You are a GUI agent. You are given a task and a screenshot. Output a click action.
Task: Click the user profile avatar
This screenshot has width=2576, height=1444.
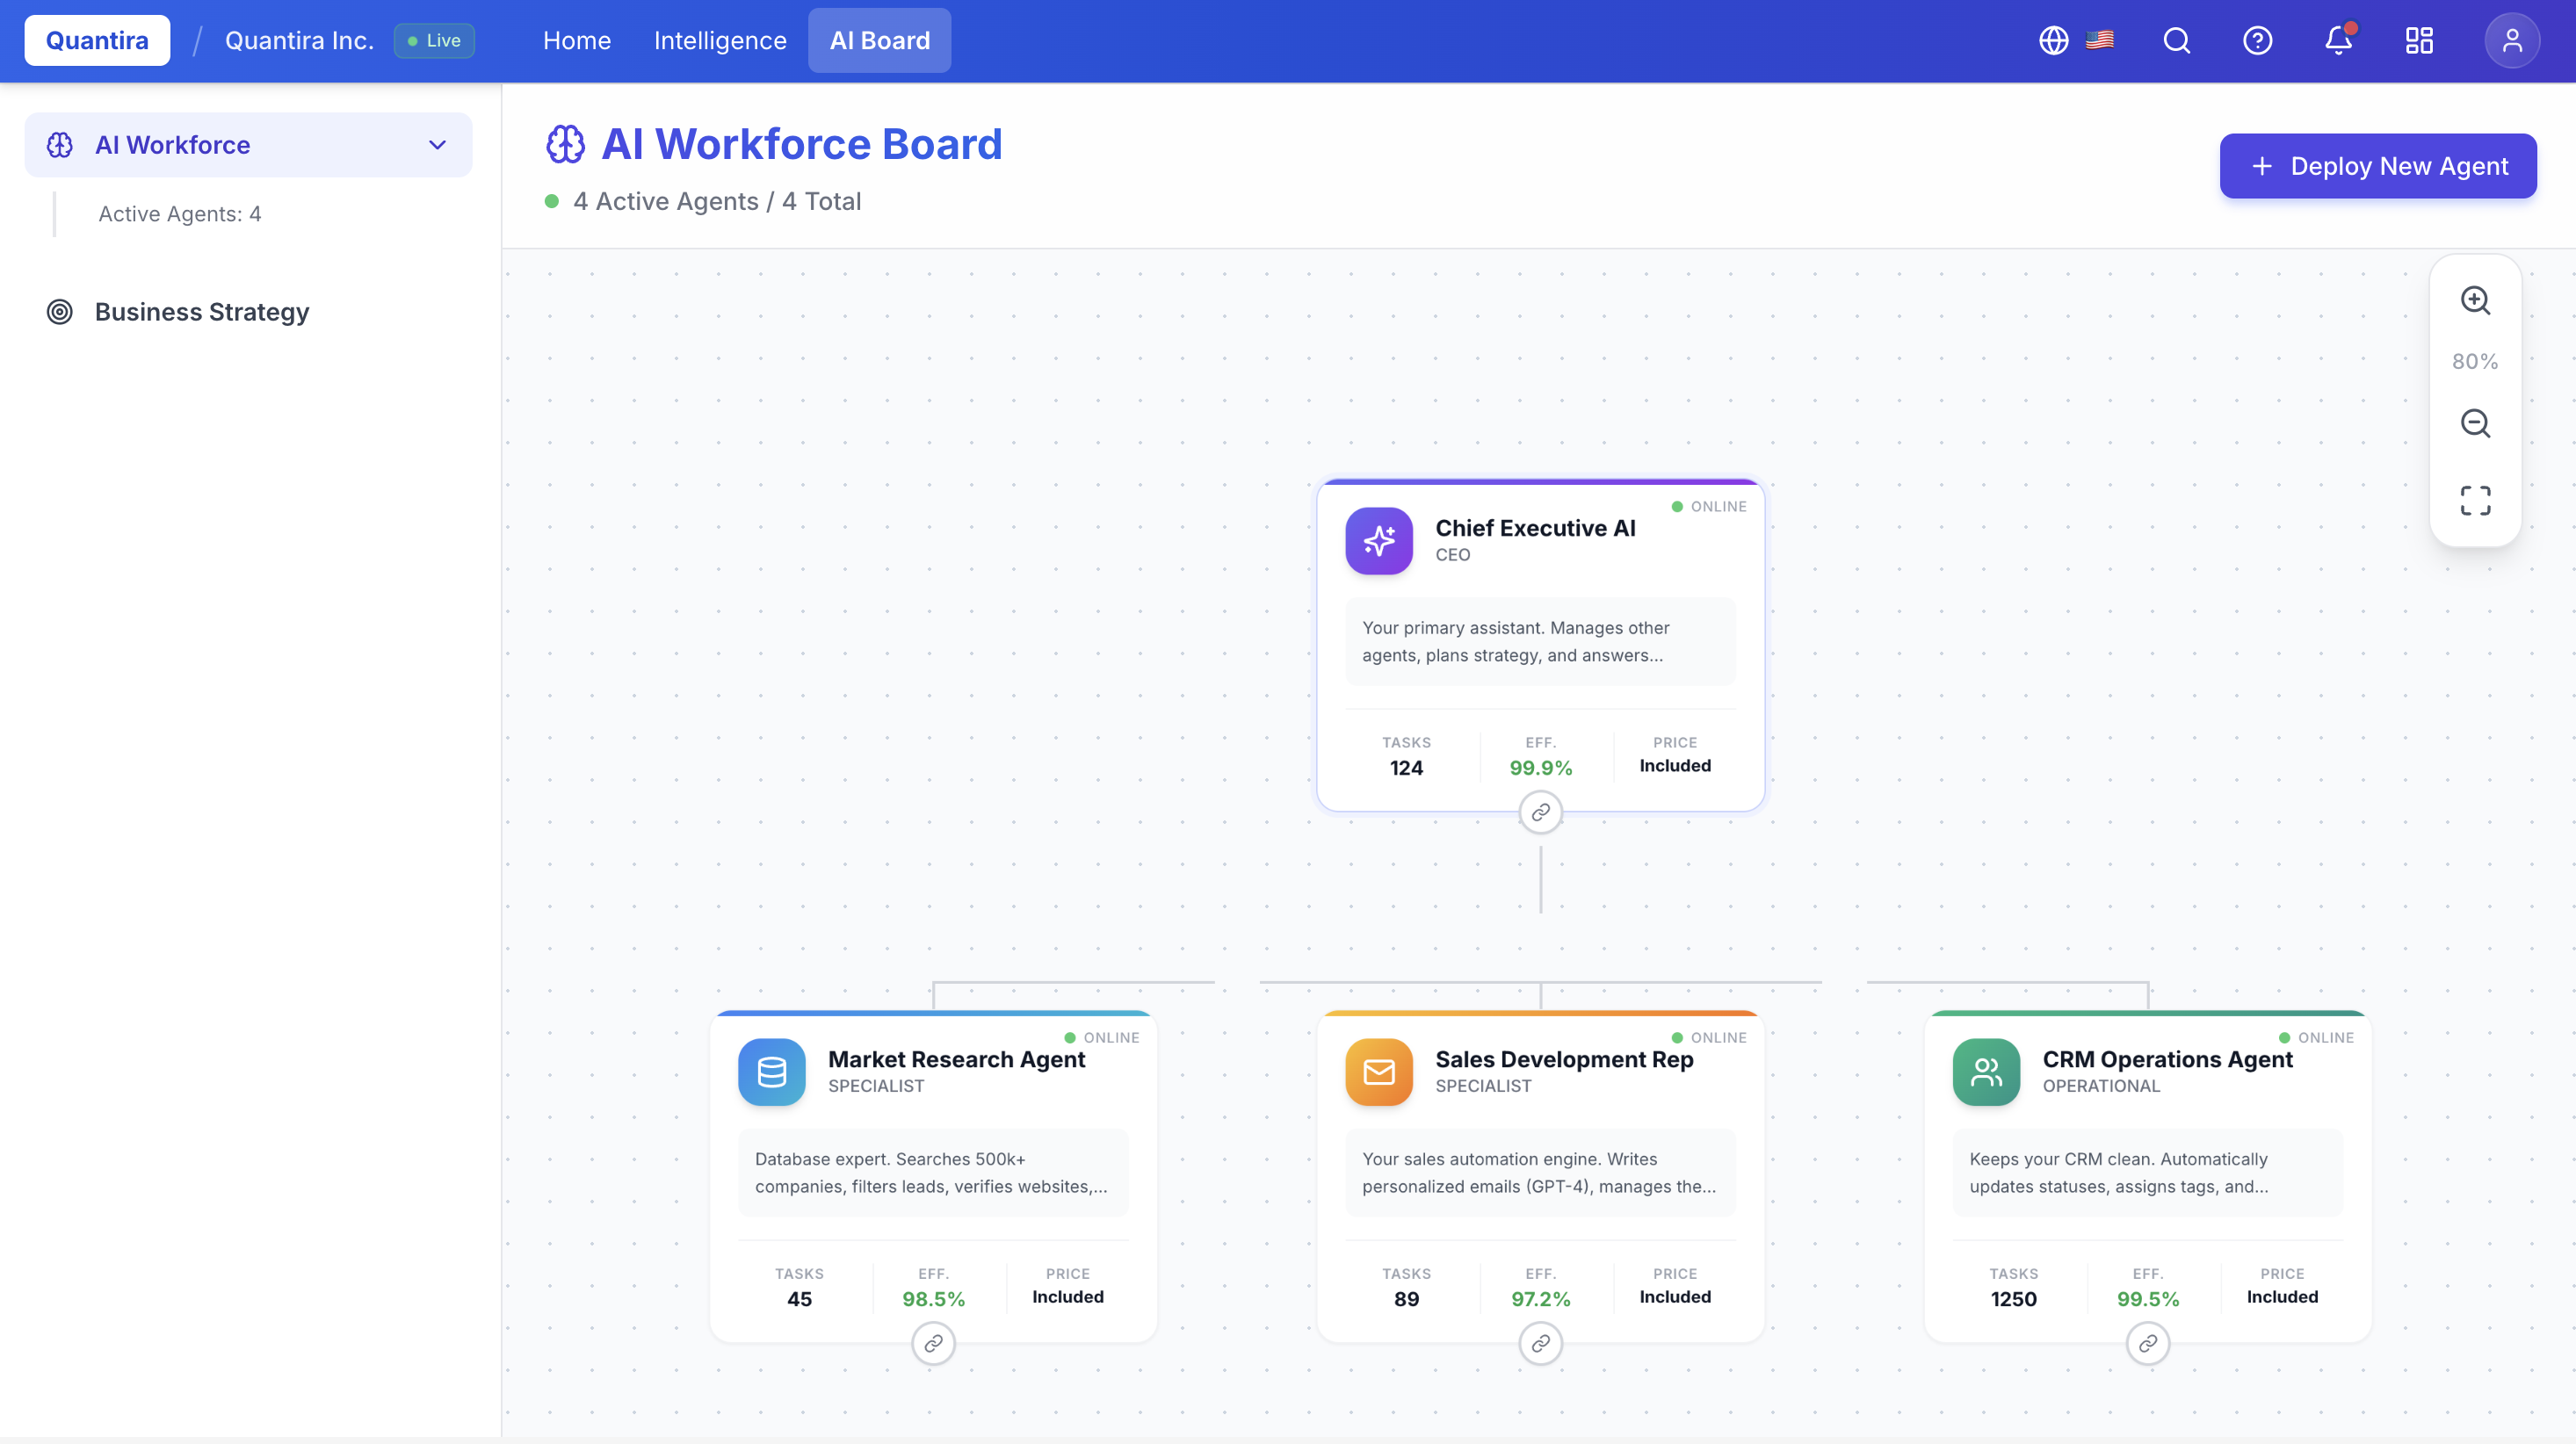[x=2511, y=40]
